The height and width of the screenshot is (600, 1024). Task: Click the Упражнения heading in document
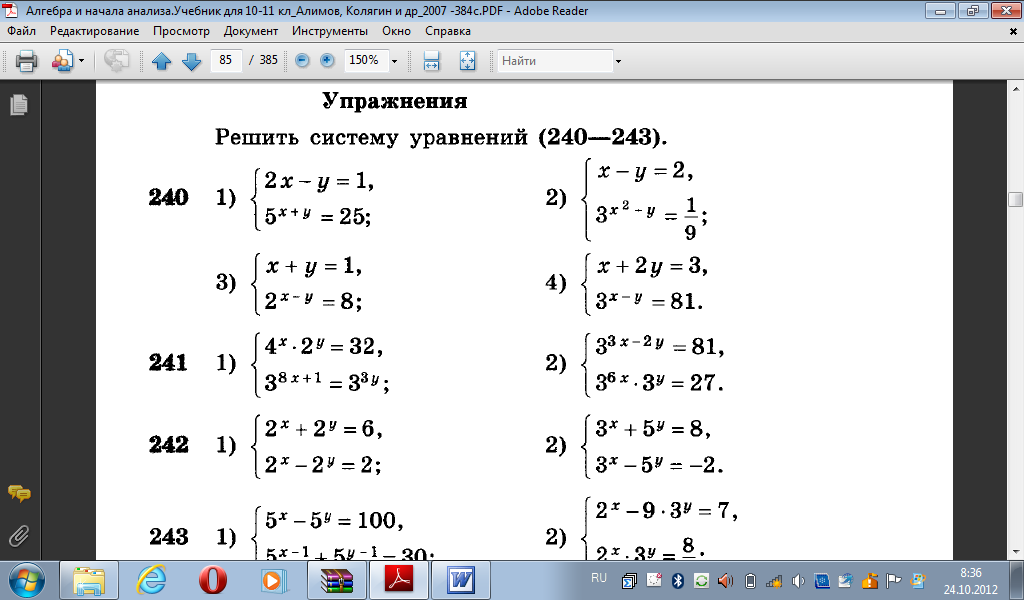tap(395, 101)
